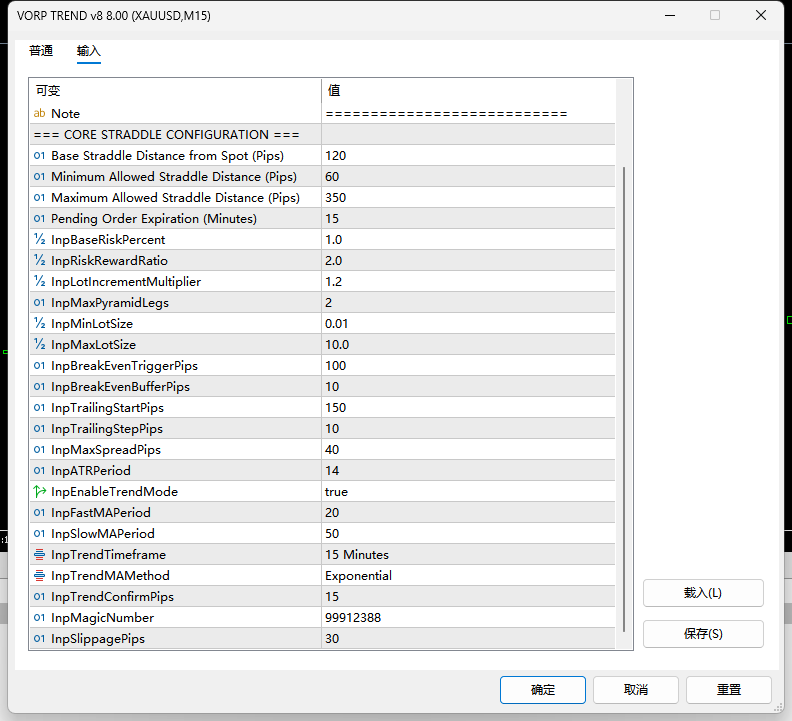Image resolution: width=792 pixels, height=721 pixels.
Task: Click integer icon beside InpTrailingStepPips
Action: pos(39,428)
